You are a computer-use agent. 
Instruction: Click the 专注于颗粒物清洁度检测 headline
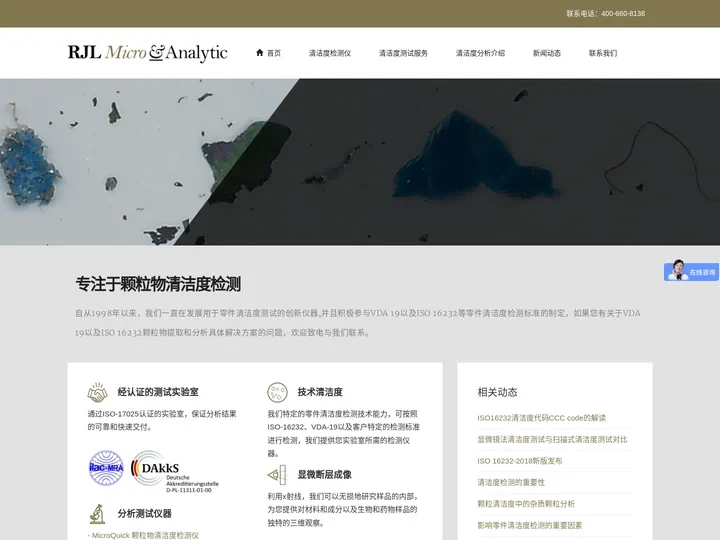point(158,284)
